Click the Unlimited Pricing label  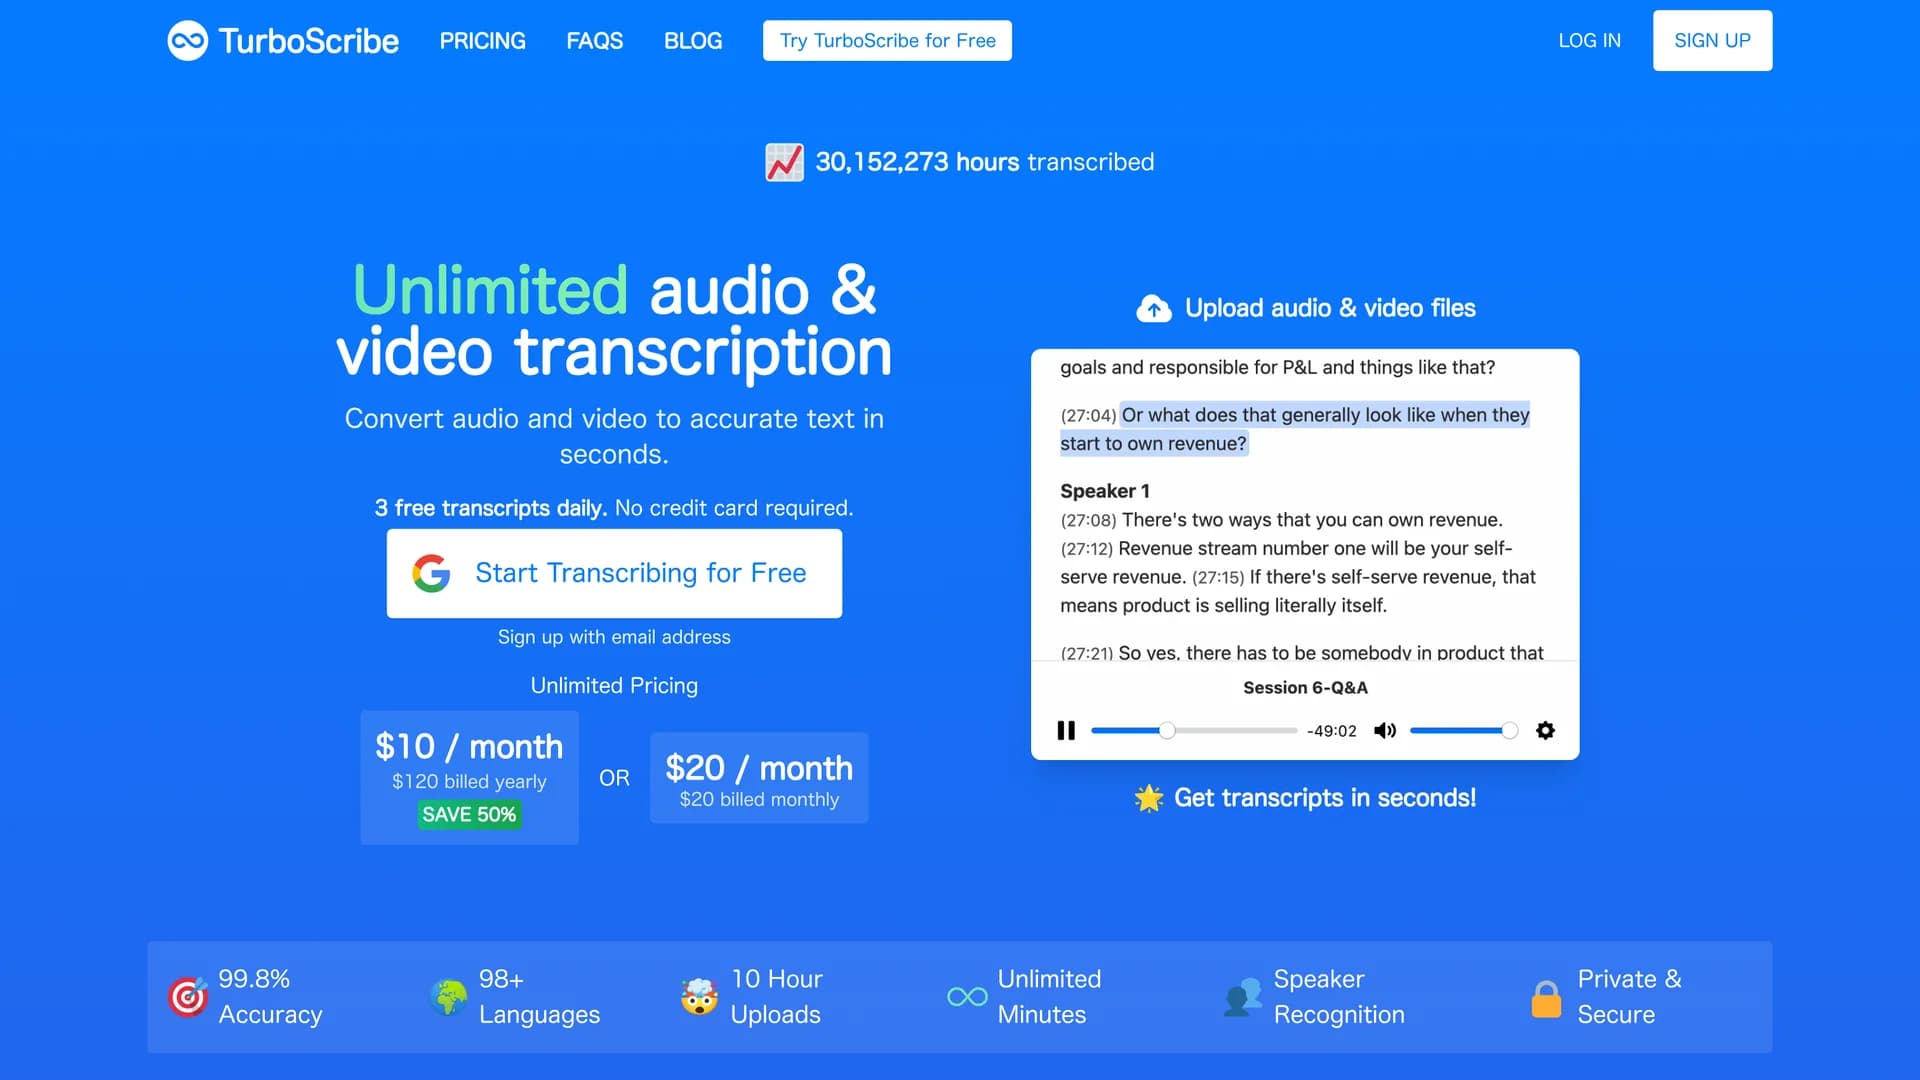(614, 686)
